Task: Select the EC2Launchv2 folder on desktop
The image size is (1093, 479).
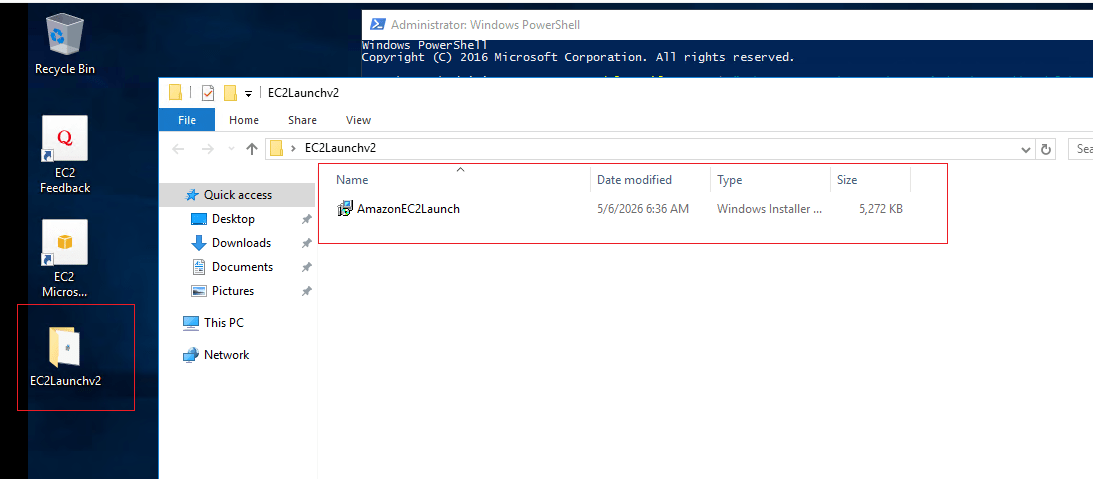Action: 66,356
